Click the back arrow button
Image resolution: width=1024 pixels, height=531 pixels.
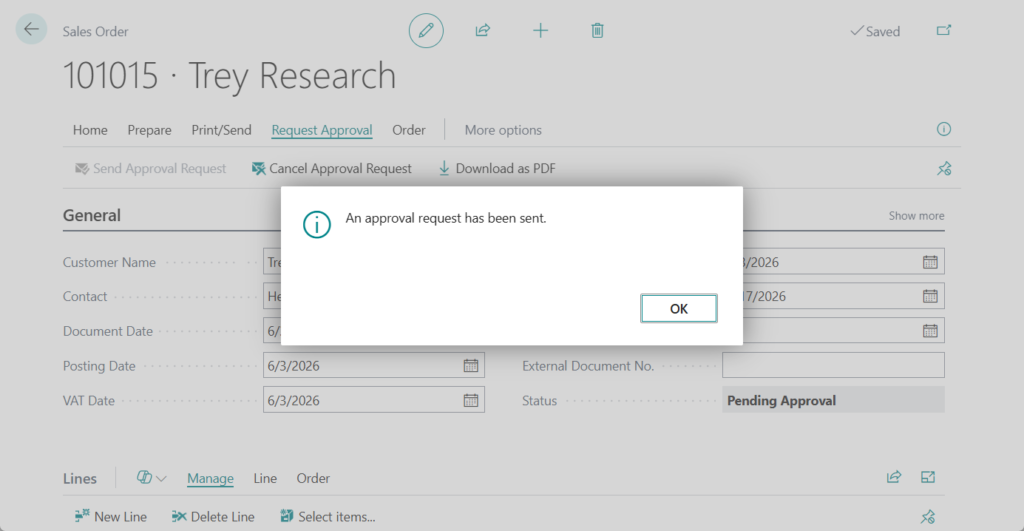[31, 30]
